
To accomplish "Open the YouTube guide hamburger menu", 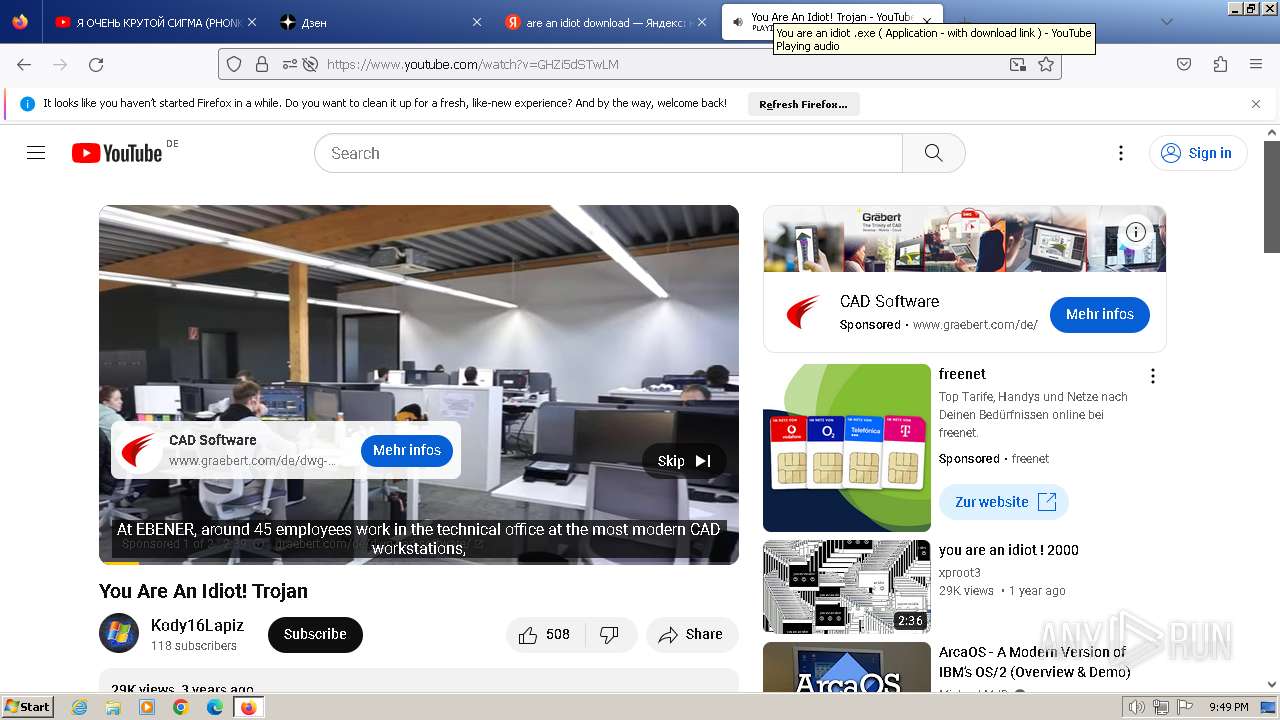I will coord(36,153).
